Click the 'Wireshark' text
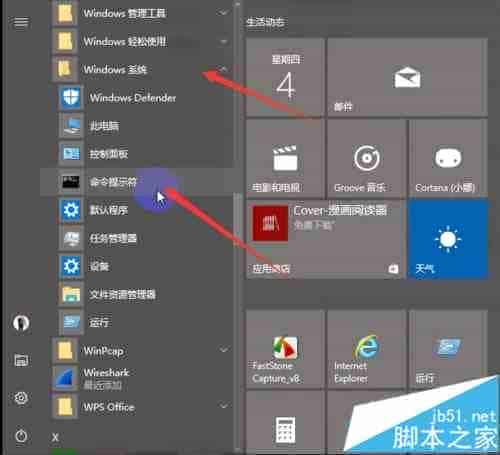The width and height of the screenshot is (500, 455). pos(106,372)
